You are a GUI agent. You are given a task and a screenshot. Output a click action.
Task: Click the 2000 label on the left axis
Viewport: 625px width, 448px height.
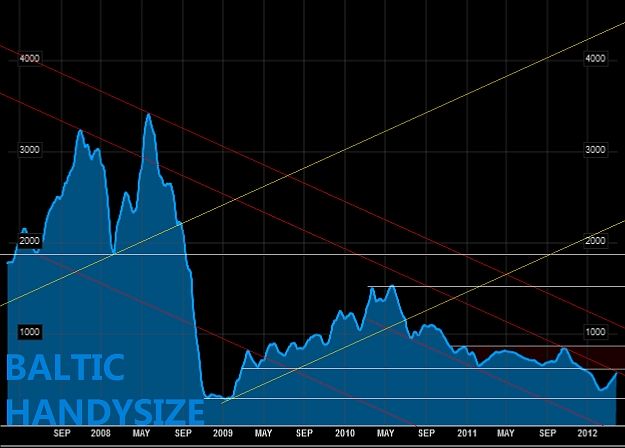pos(30,241)
